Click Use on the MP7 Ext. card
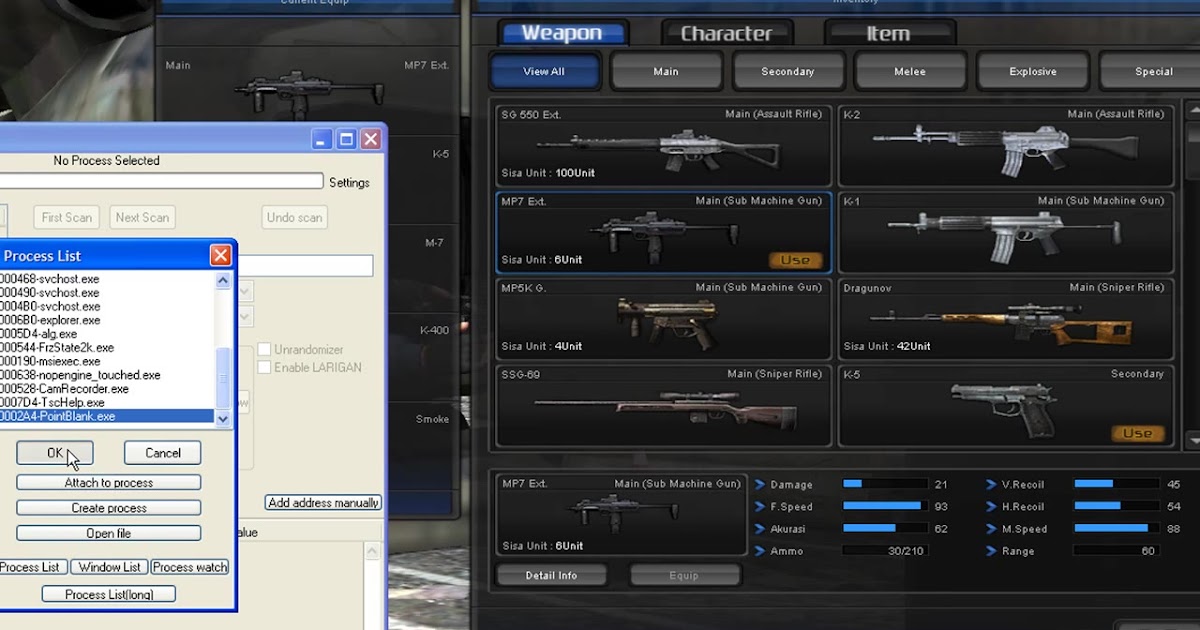 (796, 260)
